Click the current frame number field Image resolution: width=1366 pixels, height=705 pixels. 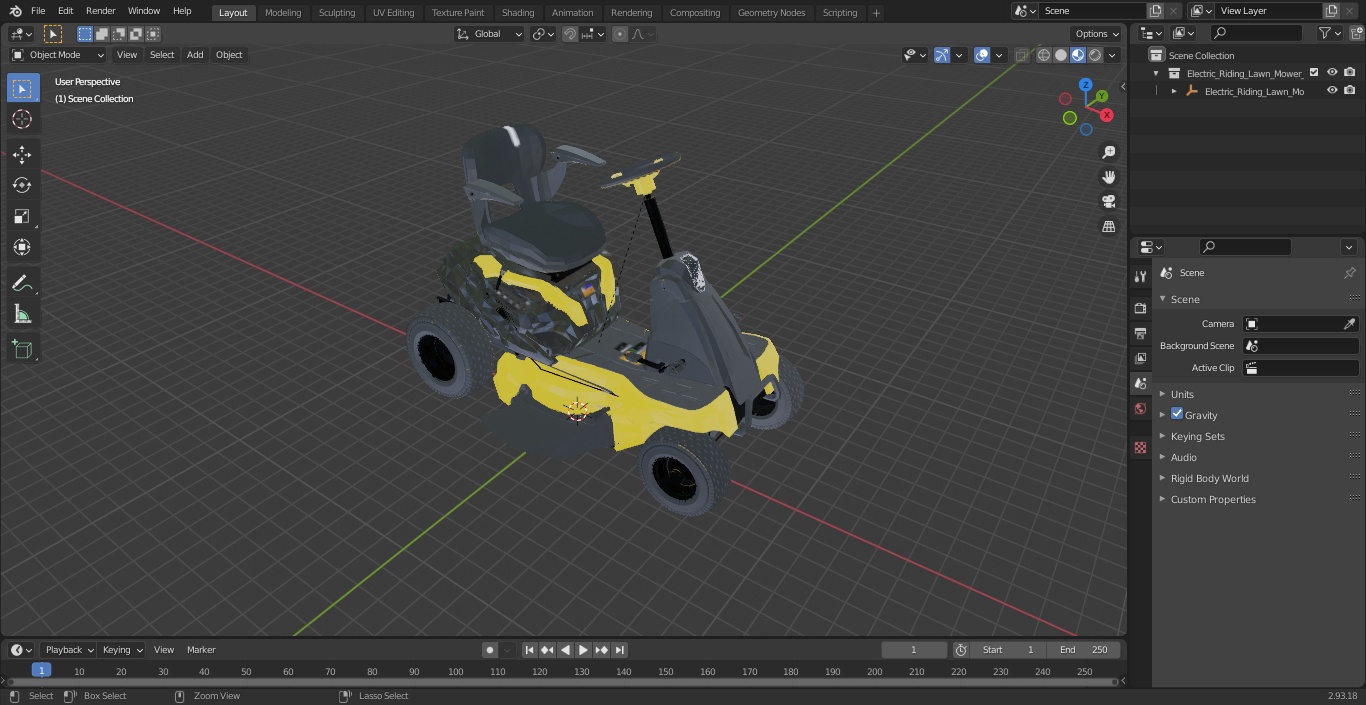(x=914, y=650)
